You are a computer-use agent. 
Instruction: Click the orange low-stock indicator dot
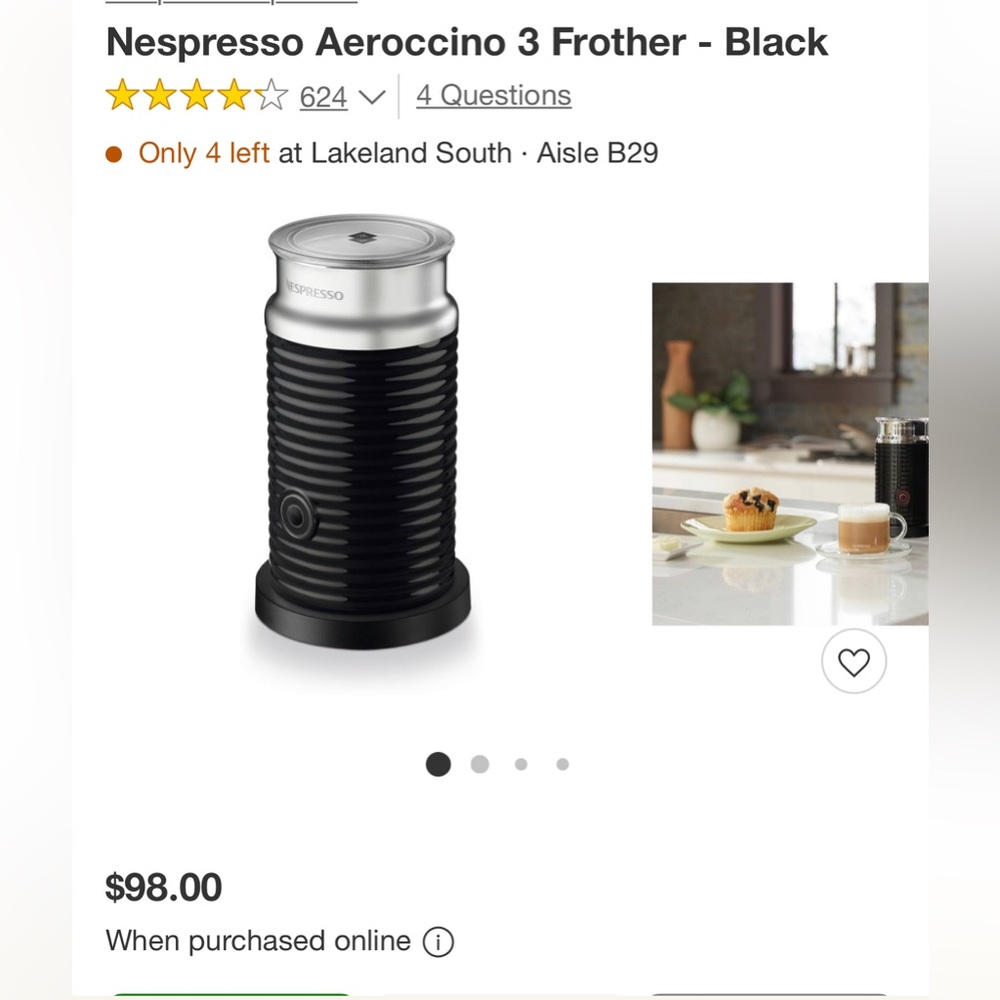point(113,154)
